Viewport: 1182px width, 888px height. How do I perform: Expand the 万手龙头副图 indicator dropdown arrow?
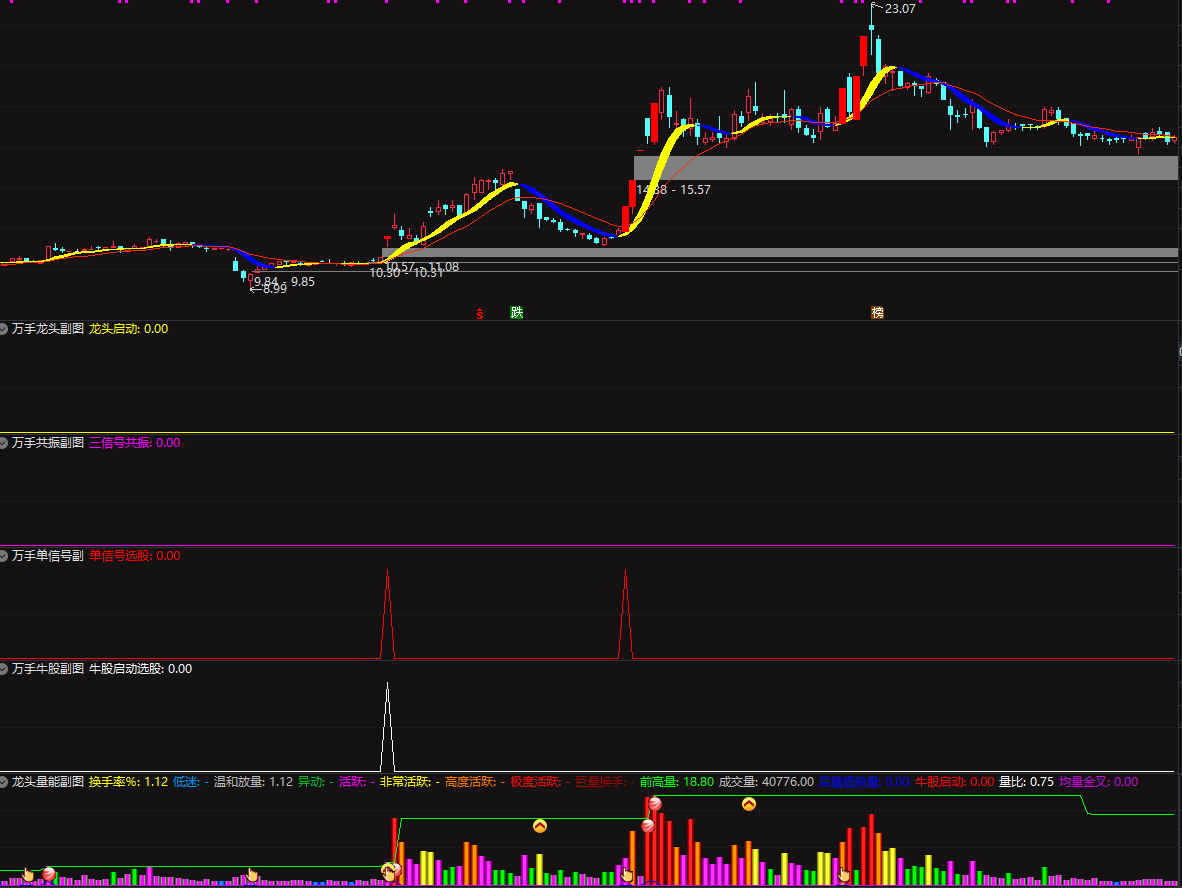tap(4, 328)
